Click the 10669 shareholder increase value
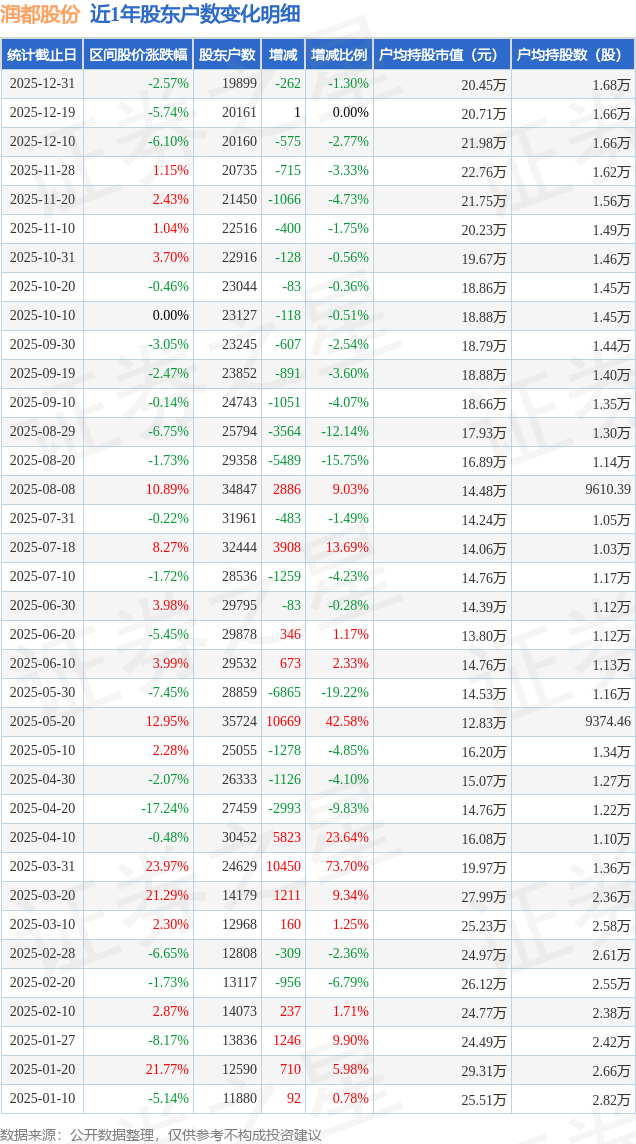 pyautogui.click(x=283, y=721)
